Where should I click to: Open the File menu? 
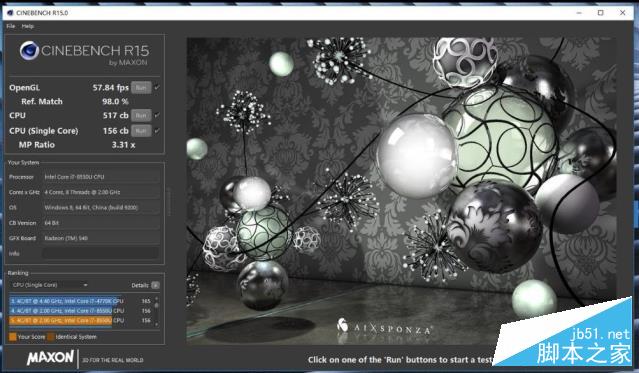coord(11,26)
